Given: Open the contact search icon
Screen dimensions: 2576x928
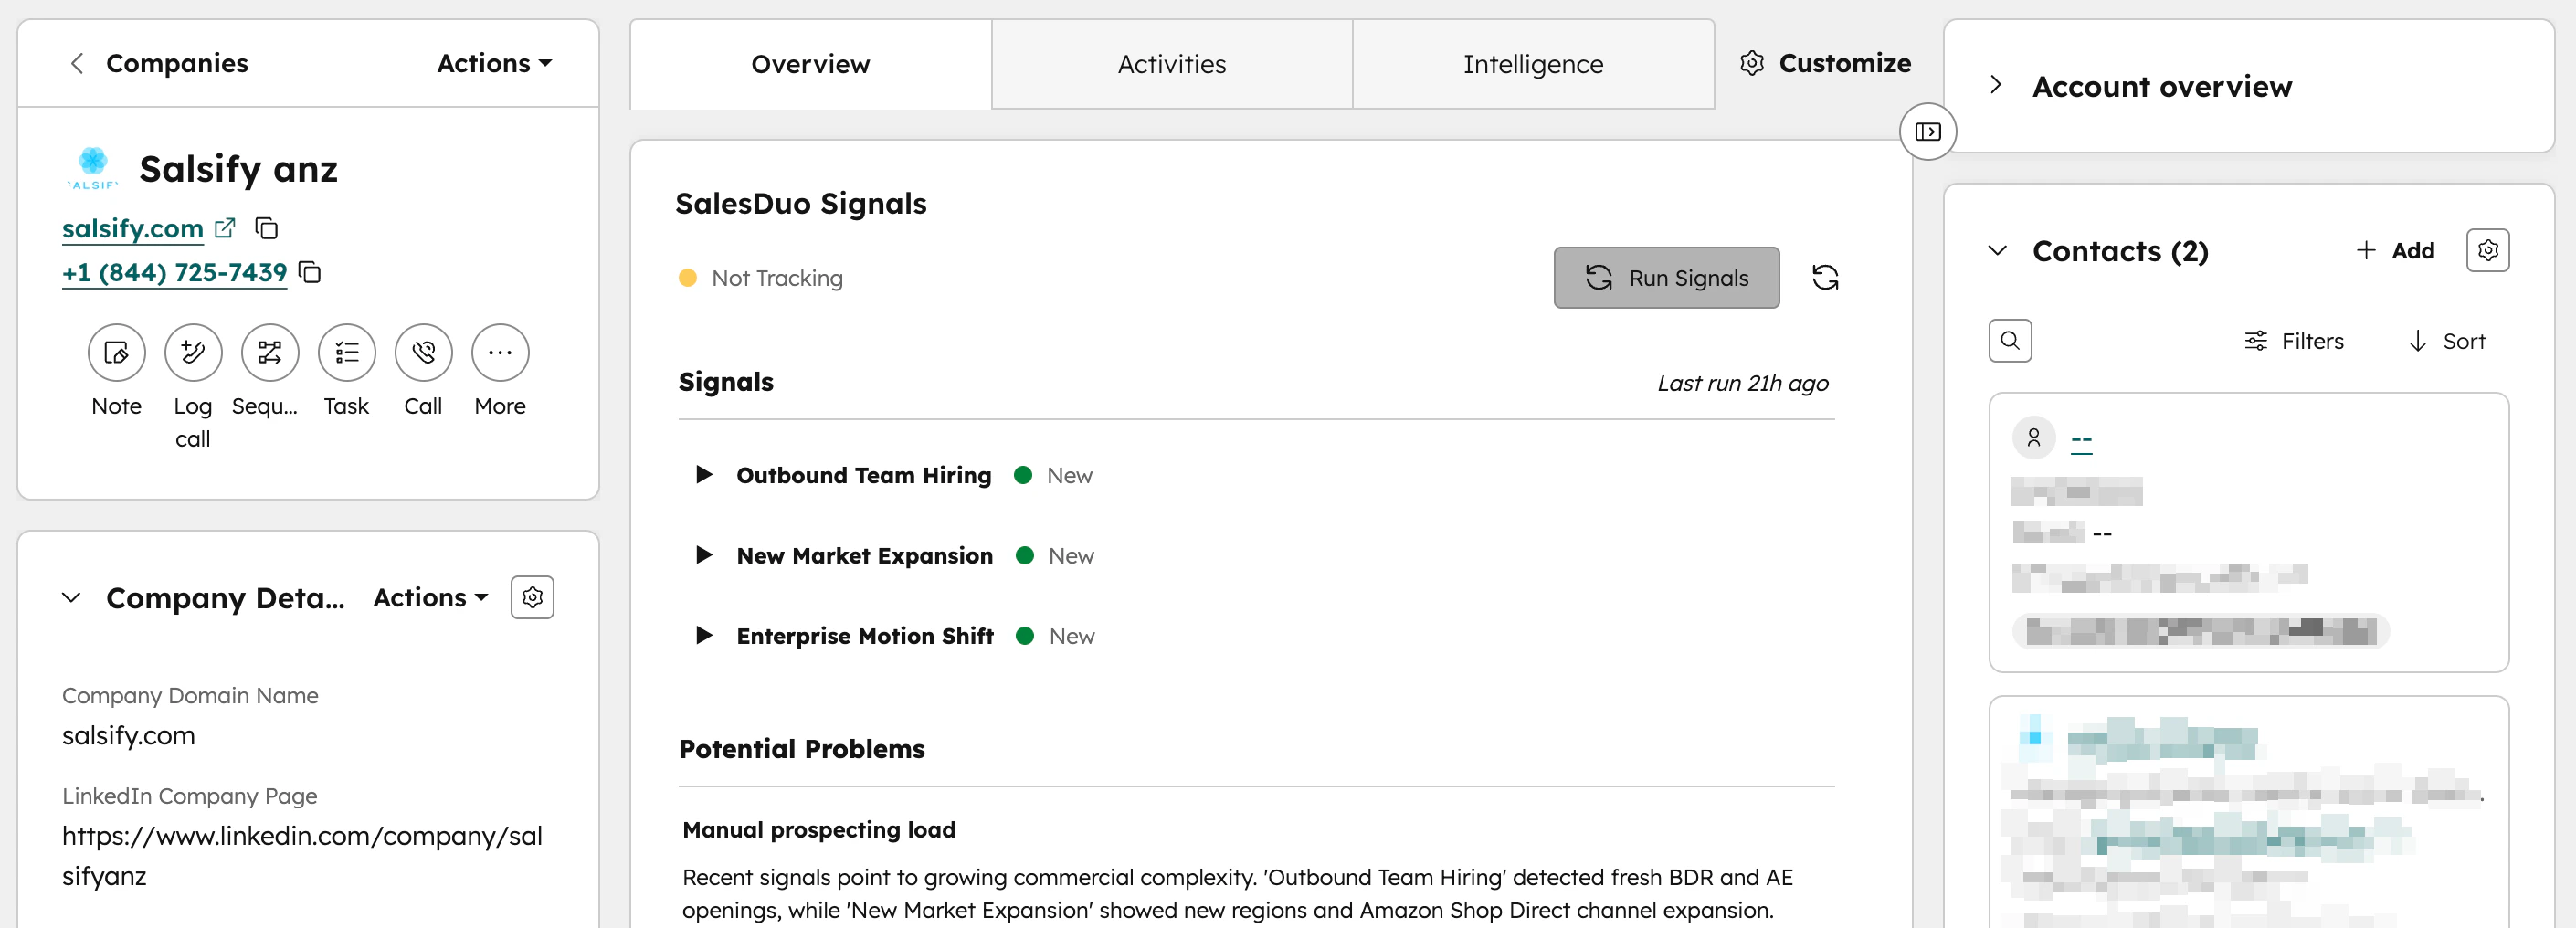Looking at the screenshot, I should tap(2012, 340).
